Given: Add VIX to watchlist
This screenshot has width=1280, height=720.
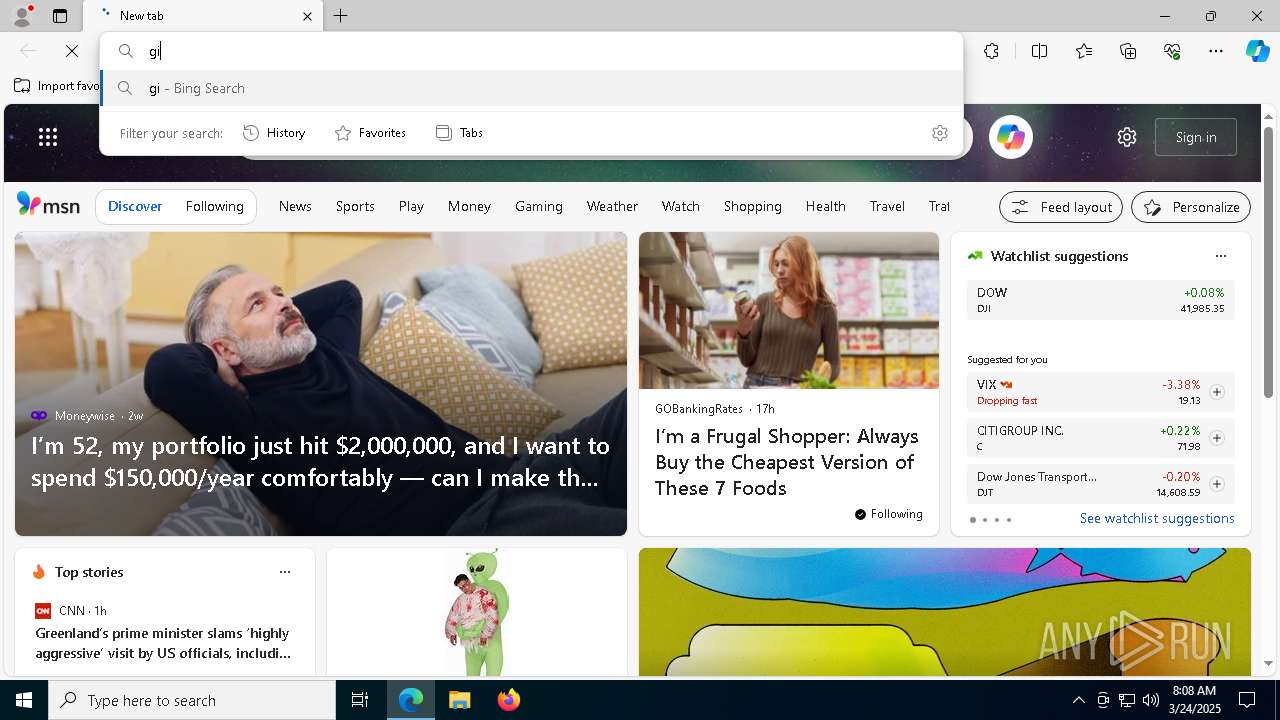Looking at the screenshot, I should point(1217,392).
